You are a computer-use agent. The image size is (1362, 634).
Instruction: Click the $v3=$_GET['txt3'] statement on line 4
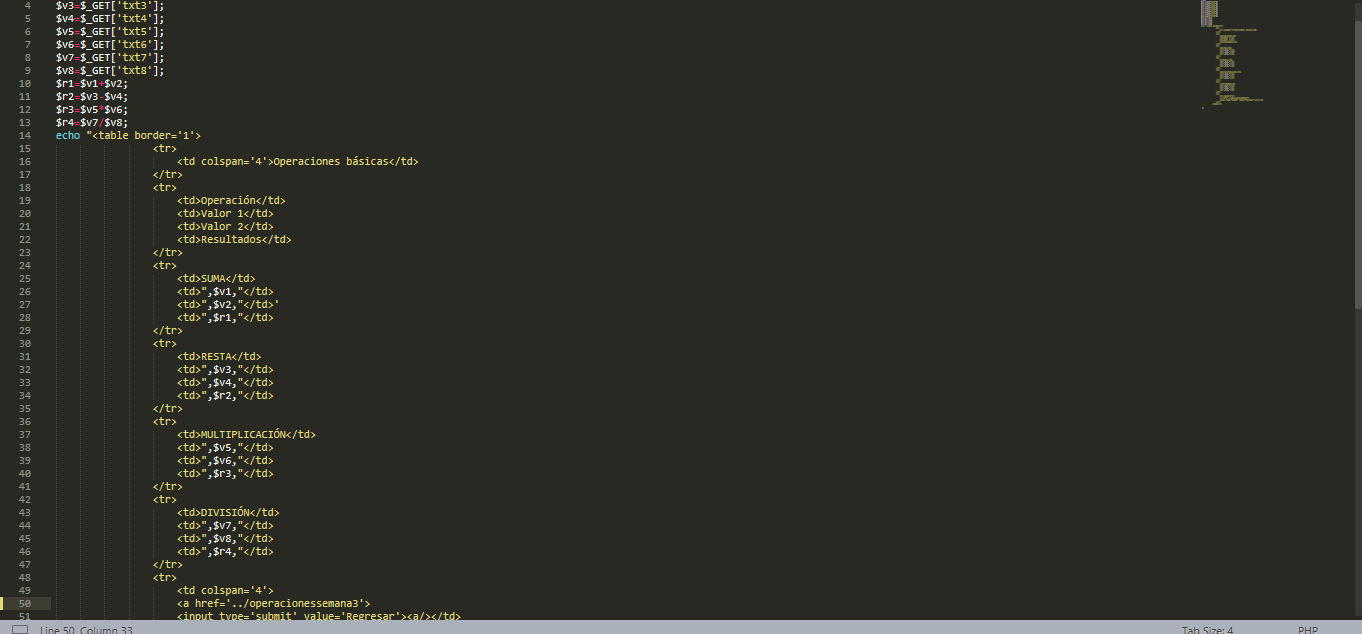click(110, 6)
